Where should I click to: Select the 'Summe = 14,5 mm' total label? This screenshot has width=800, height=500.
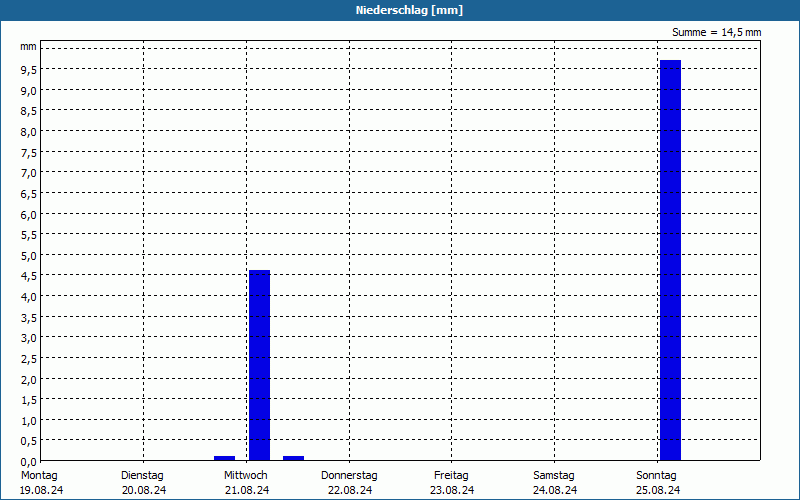point(716,33)
